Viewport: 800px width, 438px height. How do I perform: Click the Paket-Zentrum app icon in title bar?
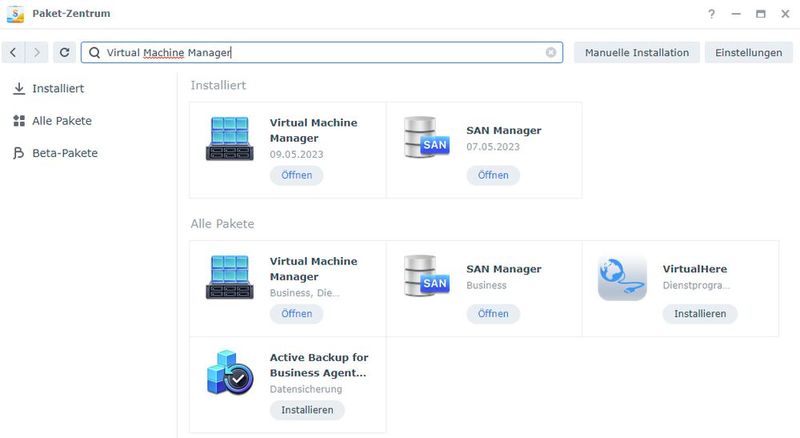(15, 14)
